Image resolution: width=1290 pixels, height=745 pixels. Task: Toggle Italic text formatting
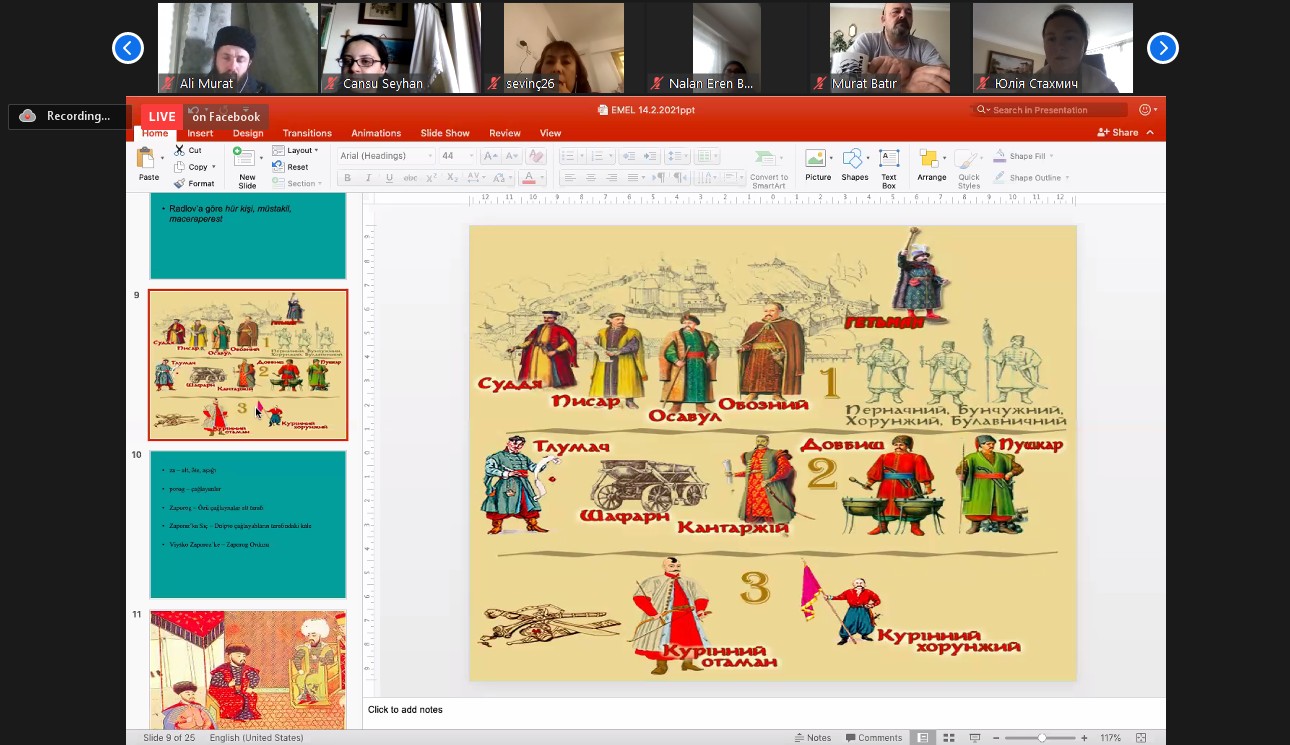pyautogui.click(x=368, y=178)
